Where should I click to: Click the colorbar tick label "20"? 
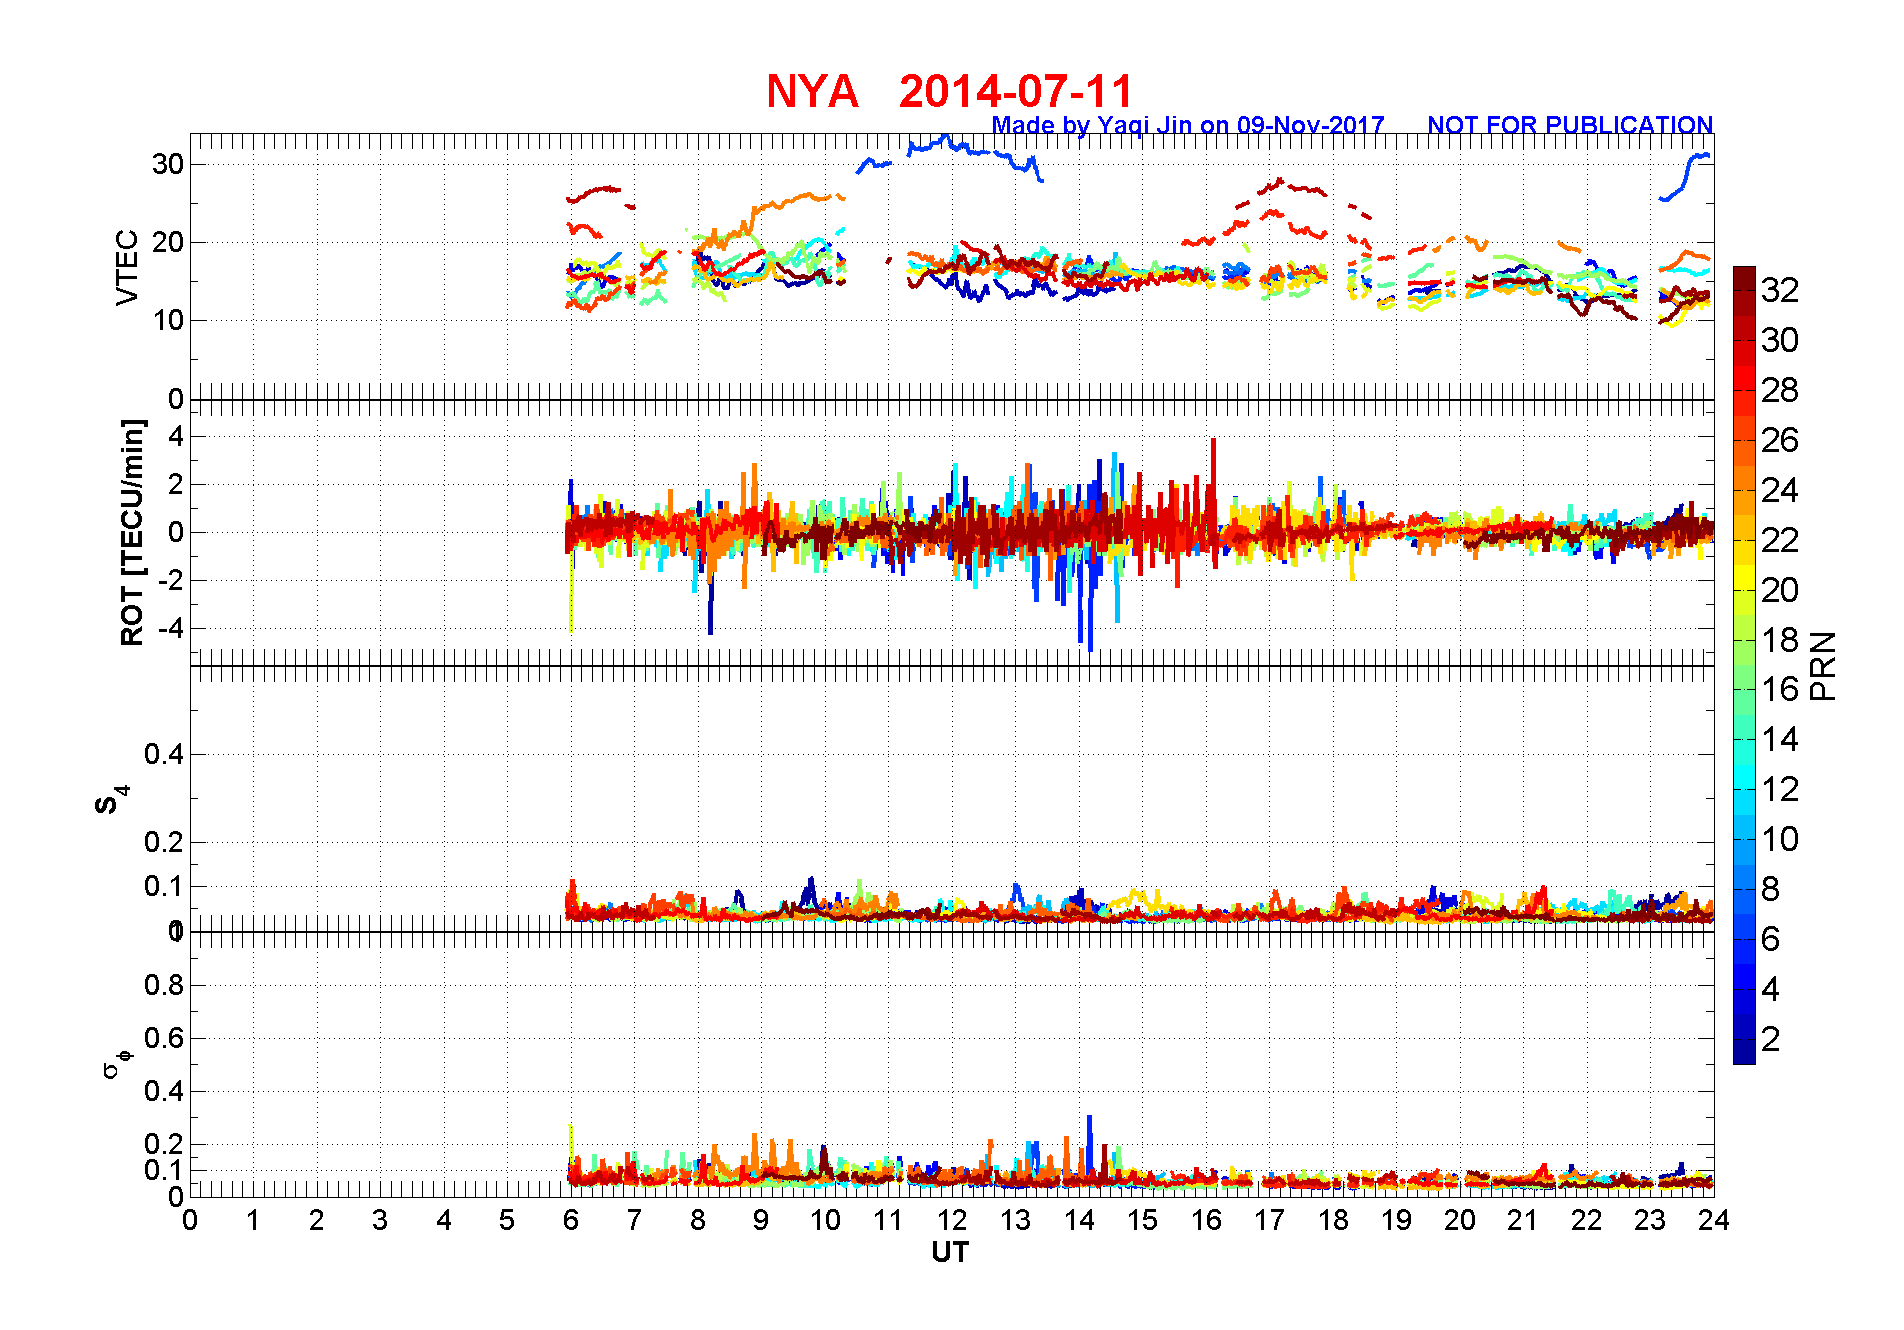pos(1780,590)
